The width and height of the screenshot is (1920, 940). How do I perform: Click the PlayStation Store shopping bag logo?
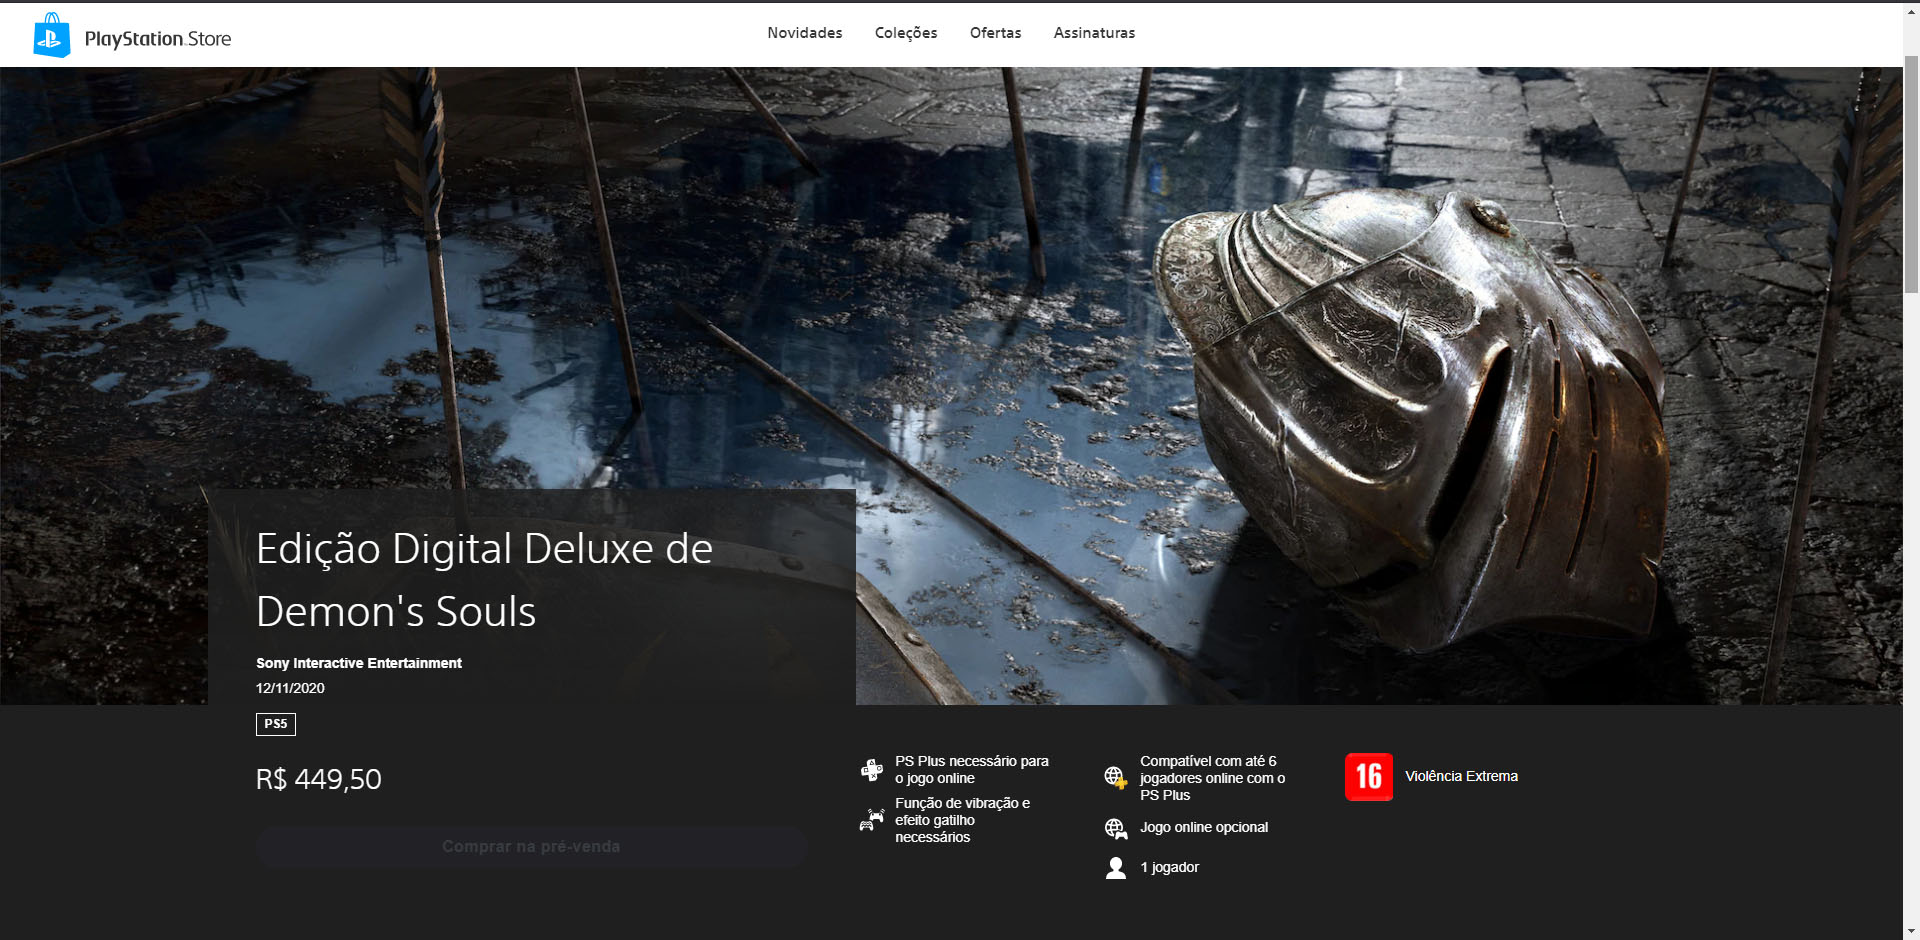point(52,36)
